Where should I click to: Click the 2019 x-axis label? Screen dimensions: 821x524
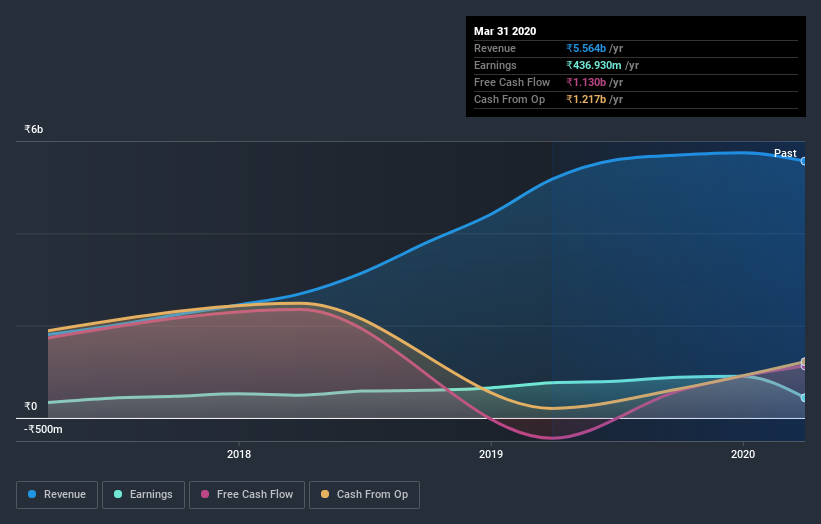(x=491, y=454)
